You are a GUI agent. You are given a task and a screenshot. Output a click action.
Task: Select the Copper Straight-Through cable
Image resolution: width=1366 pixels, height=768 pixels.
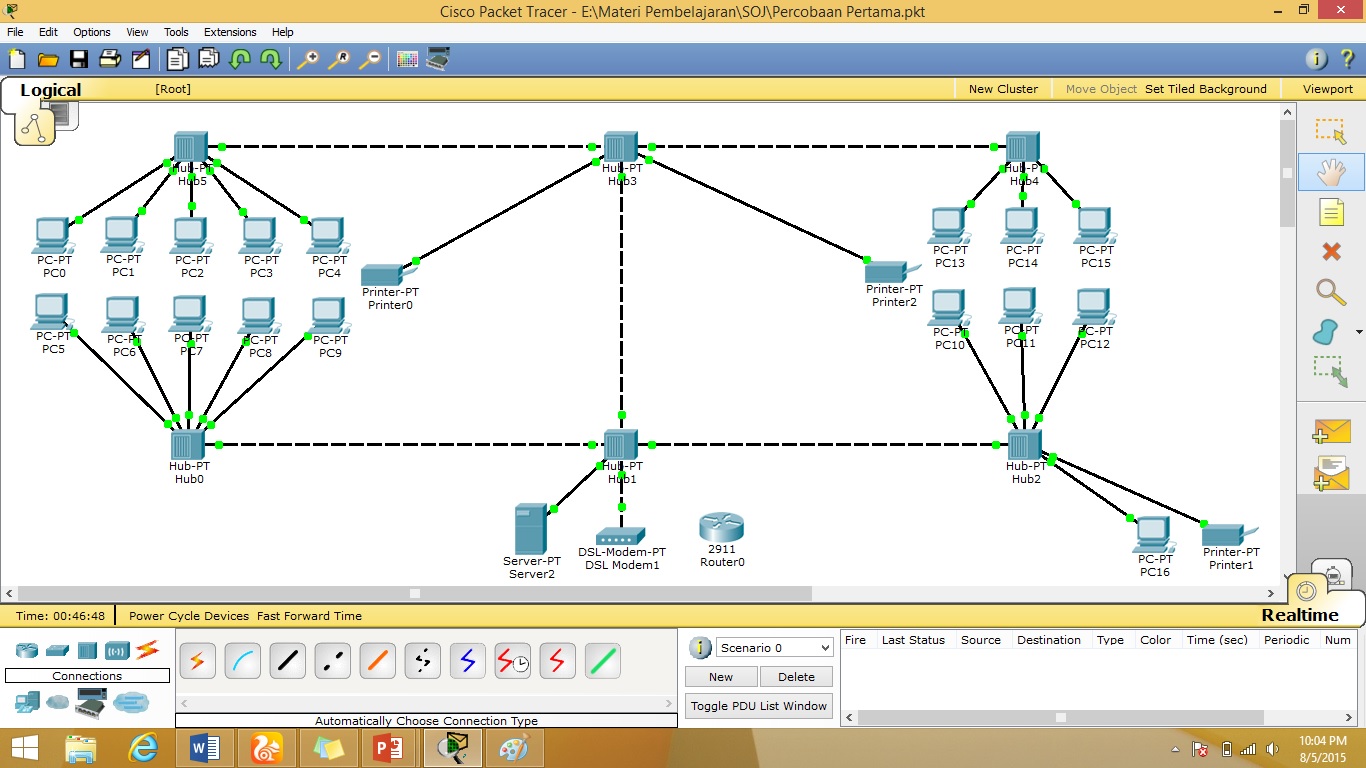287,661
